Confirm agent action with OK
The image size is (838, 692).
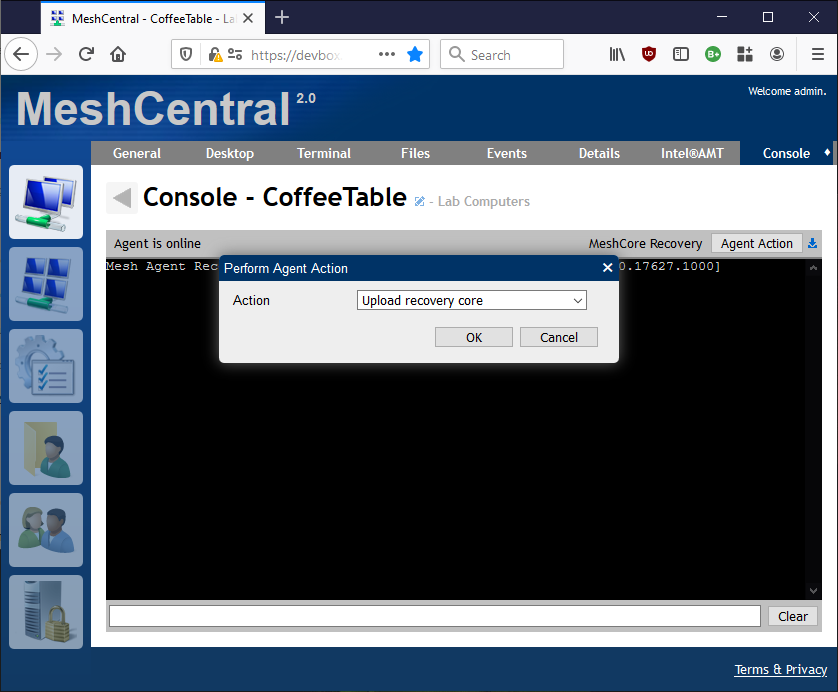point(474,337)
